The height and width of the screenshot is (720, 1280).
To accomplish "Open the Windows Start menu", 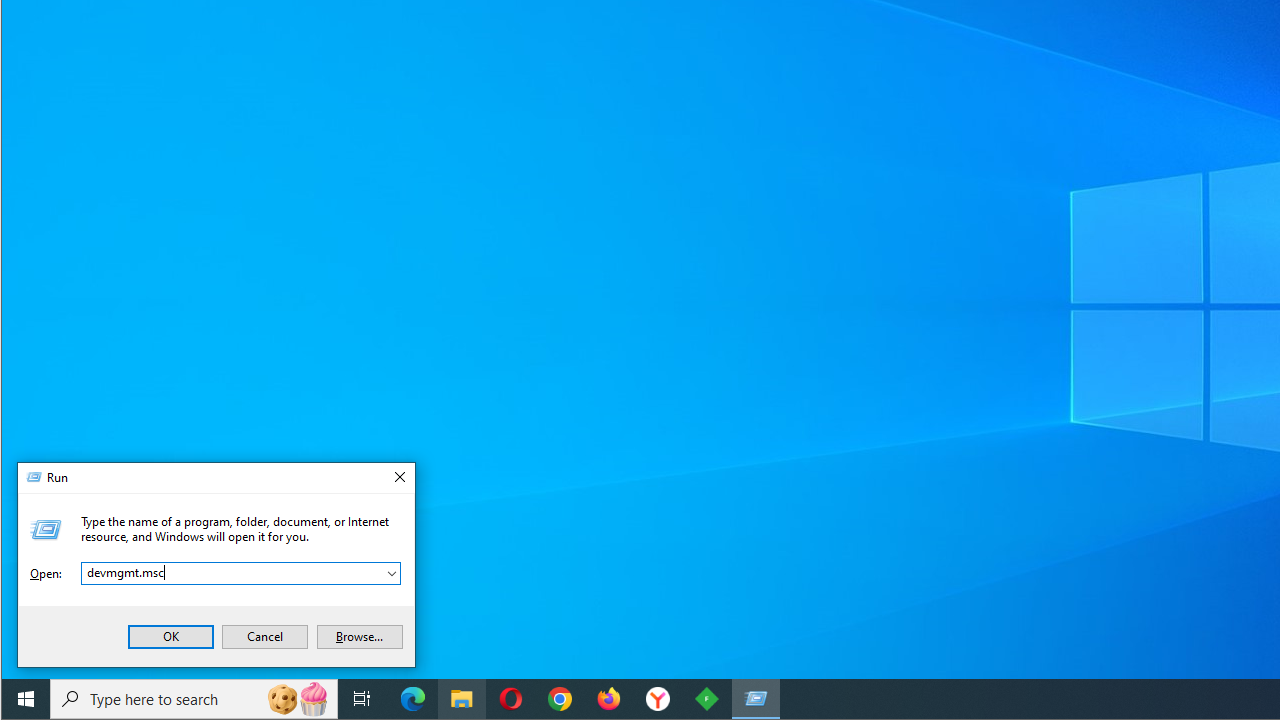I will tap(25, 698).
